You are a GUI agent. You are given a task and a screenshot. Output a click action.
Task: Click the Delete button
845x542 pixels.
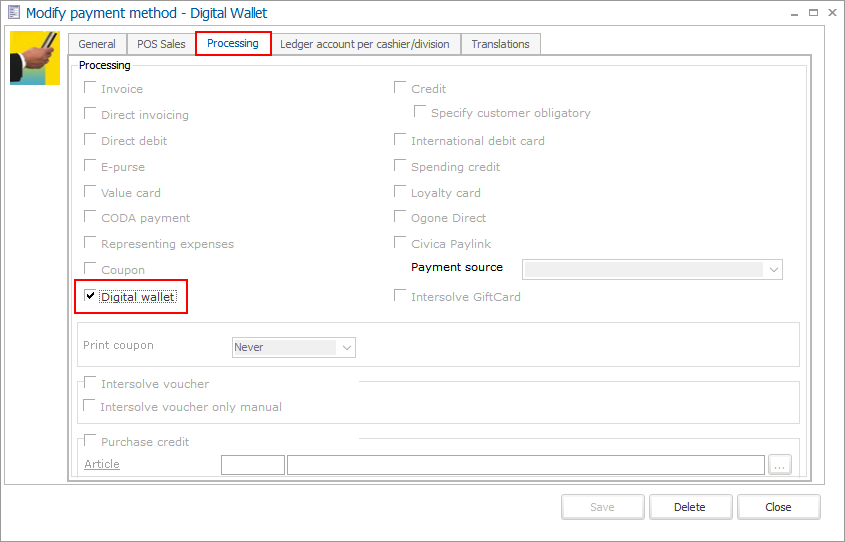tap(689, 507)
